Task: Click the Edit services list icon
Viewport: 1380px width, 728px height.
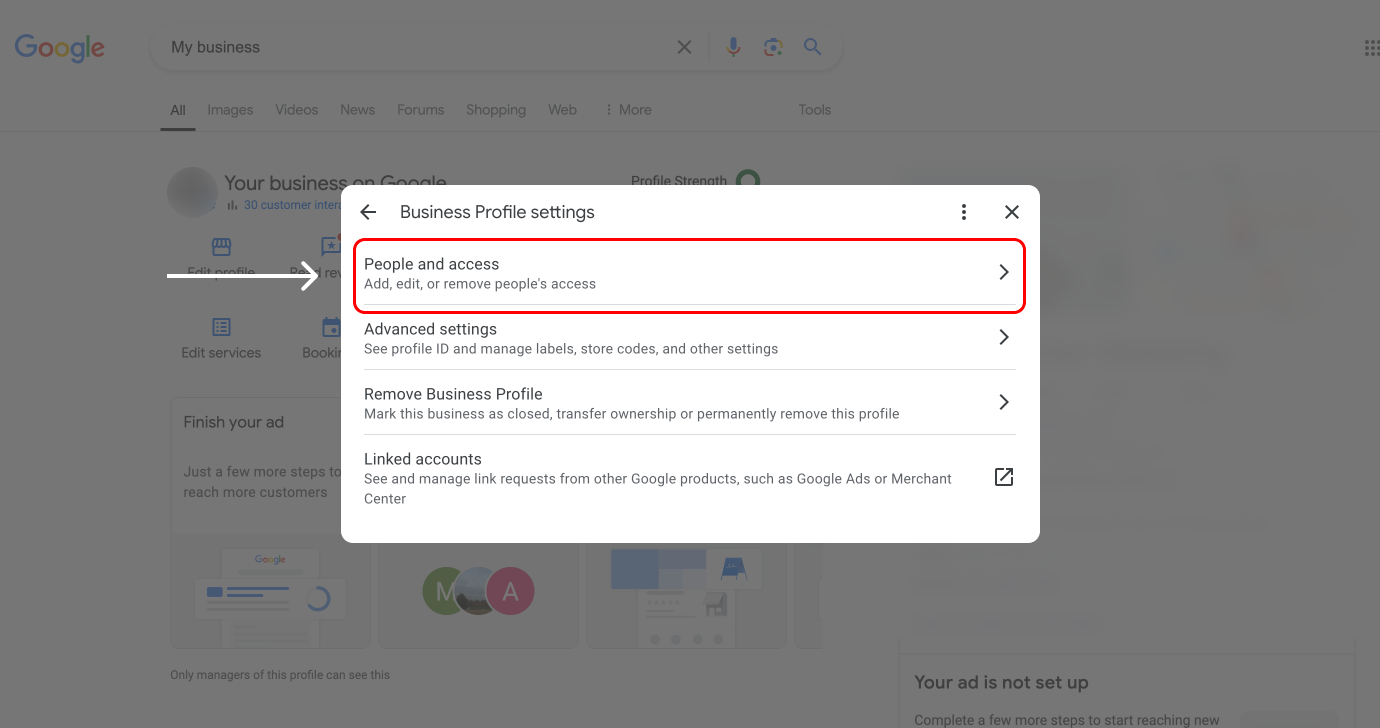Action: [221, 327]
